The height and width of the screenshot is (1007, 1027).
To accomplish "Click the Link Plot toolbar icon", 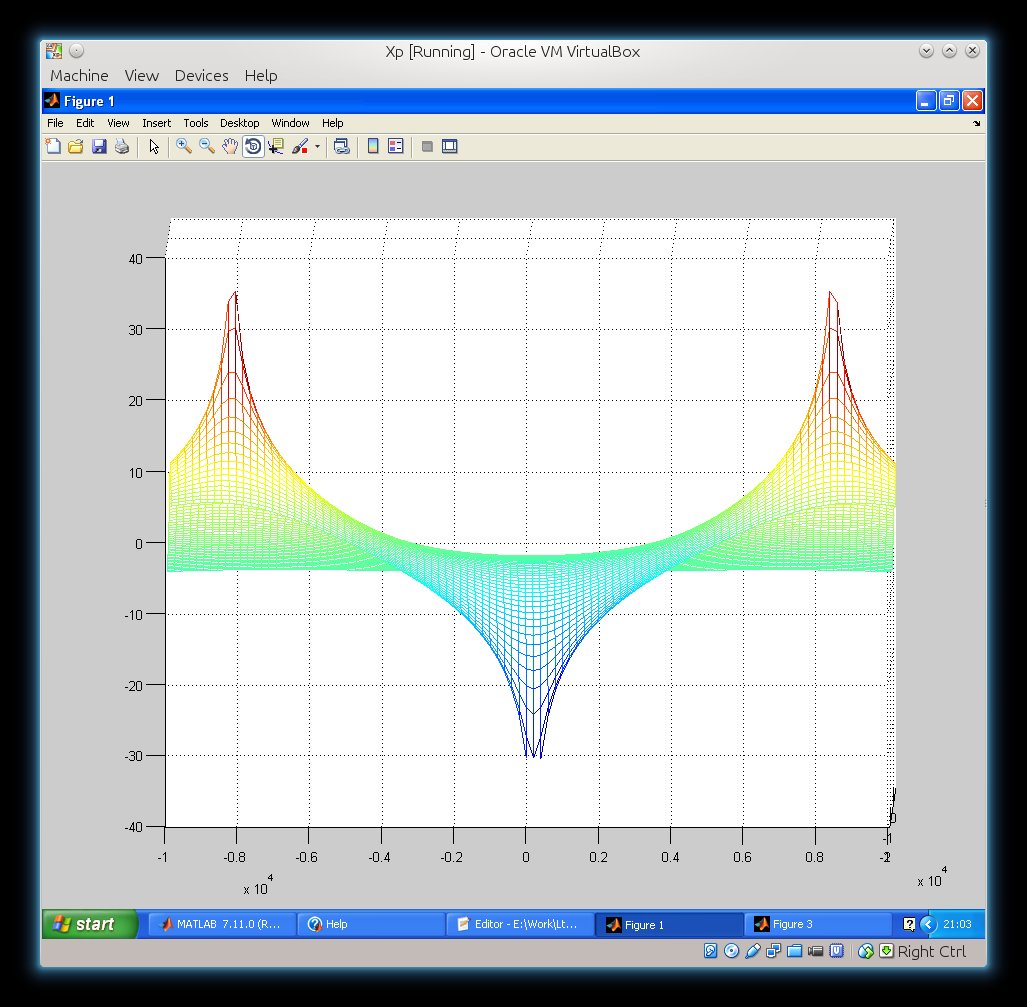I will pyautogui.click(x=341, y=146).
